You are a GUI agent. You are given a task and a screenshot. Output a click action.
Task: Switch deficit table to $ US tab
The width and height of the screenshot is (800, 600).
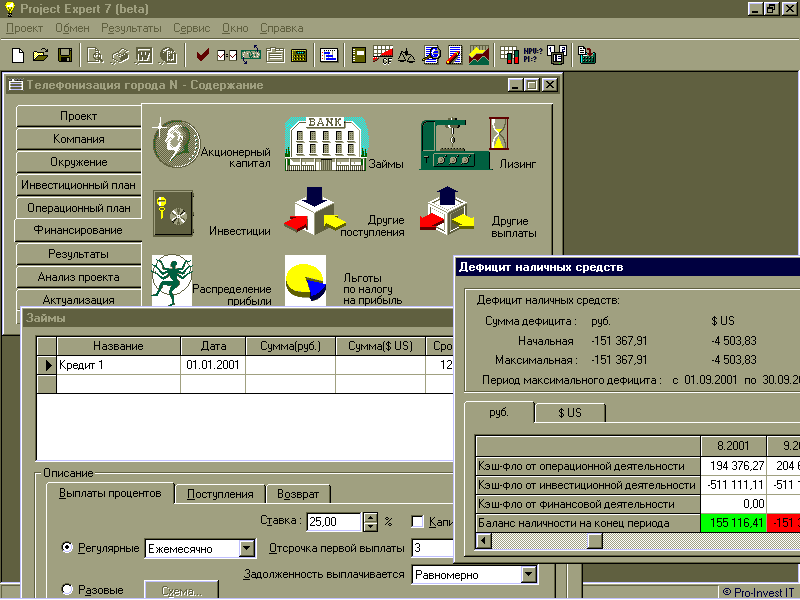pos(570,413)
